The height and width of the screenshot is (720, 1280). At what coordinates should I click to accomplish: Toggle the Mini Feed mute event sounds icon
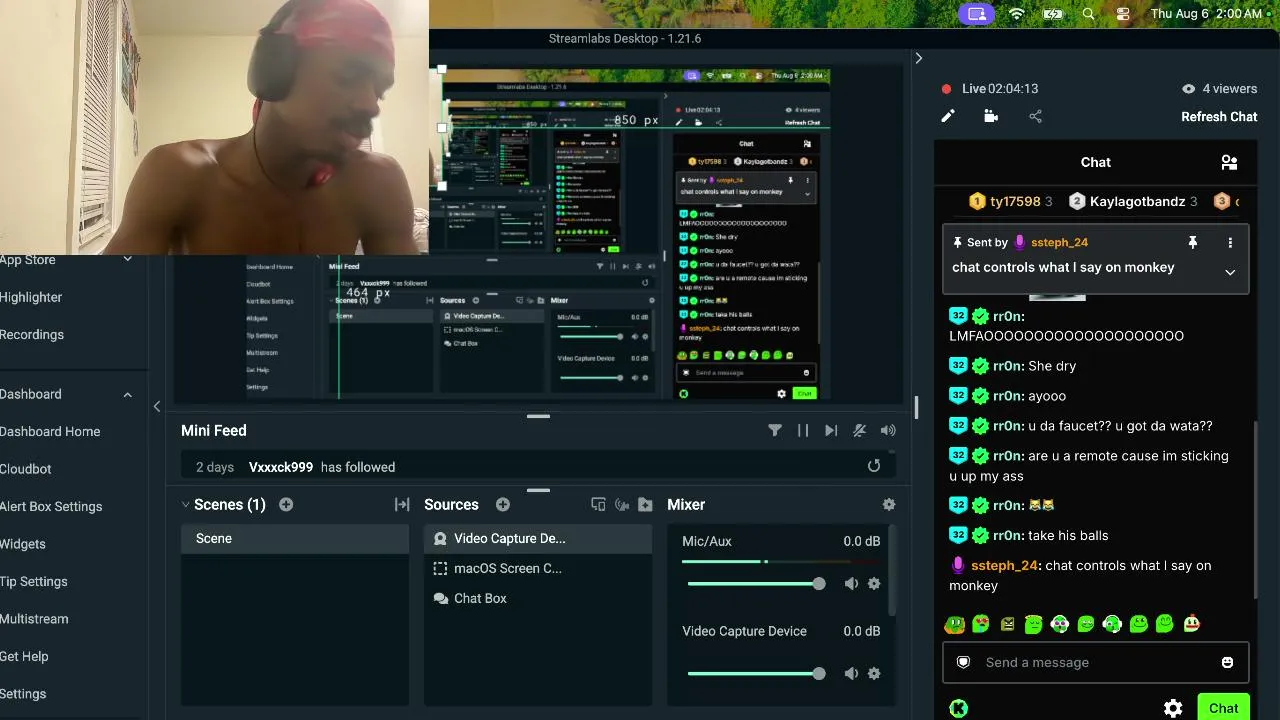859,430
